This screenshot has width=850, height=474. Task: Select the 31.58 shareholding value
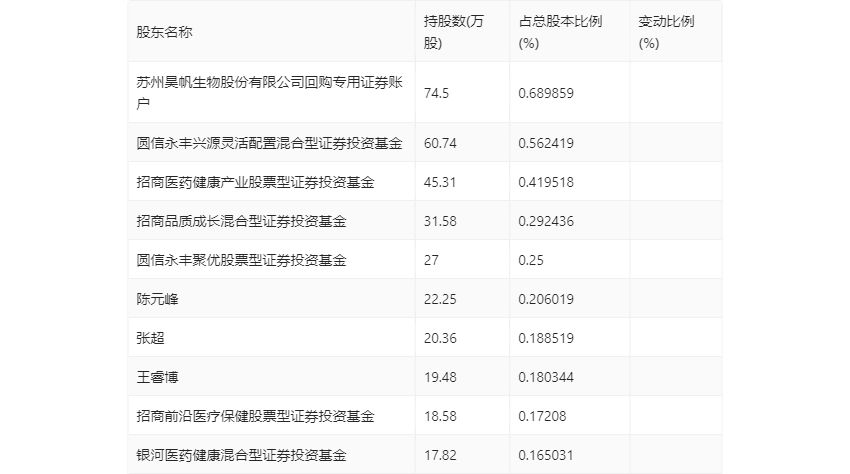(440, 221)
